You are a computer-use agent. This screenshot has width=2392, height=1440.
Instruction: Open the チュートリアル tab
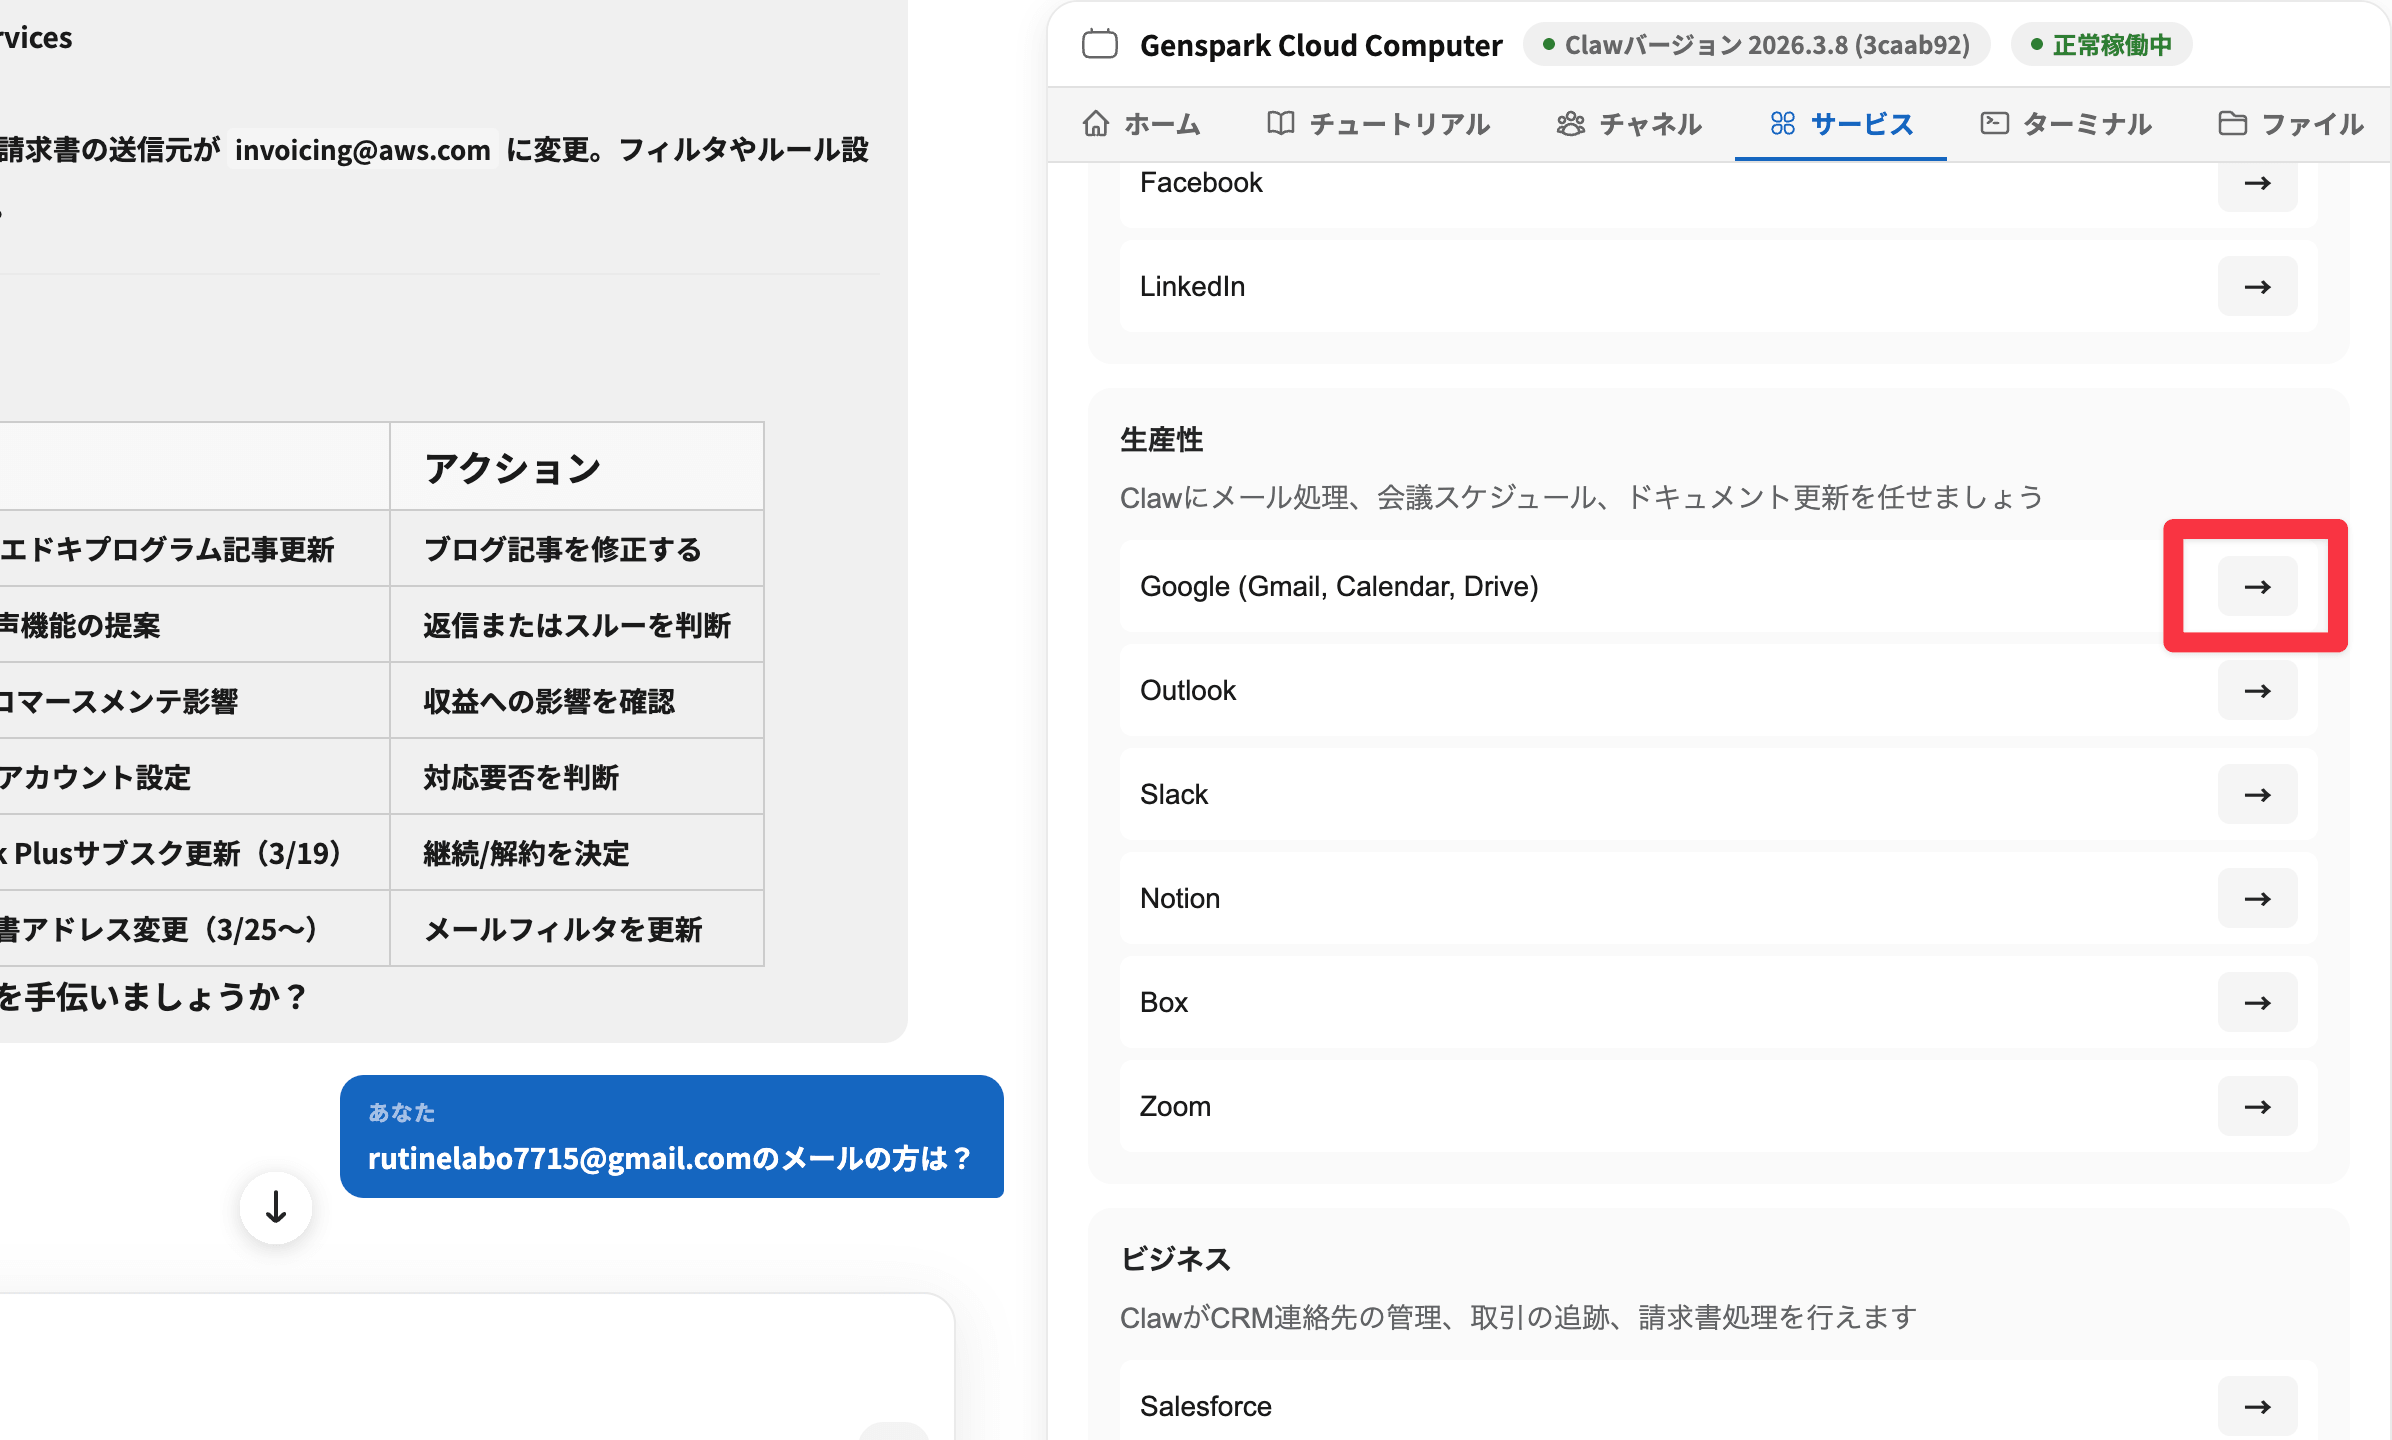click(x=1379, y=124)
